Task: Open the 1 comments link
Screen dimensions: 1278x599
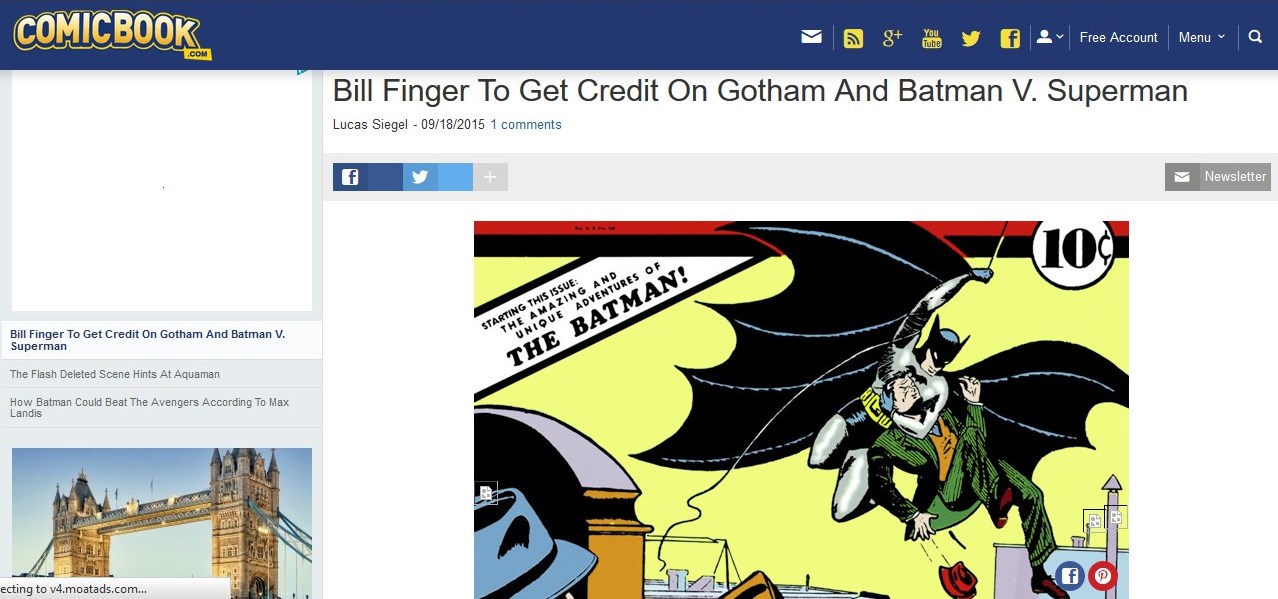Action: [x=526, y=125]
